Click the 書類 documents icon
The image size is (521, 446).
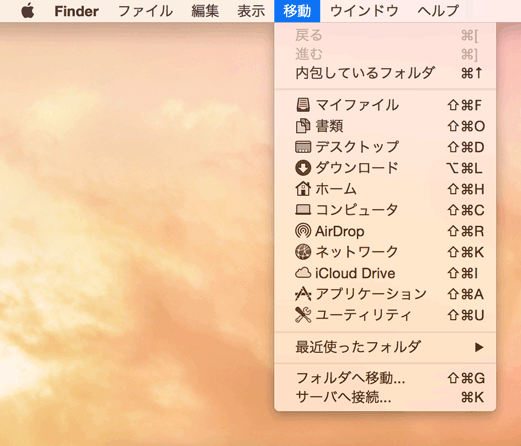pyautogui.click(x=303, y=126)
